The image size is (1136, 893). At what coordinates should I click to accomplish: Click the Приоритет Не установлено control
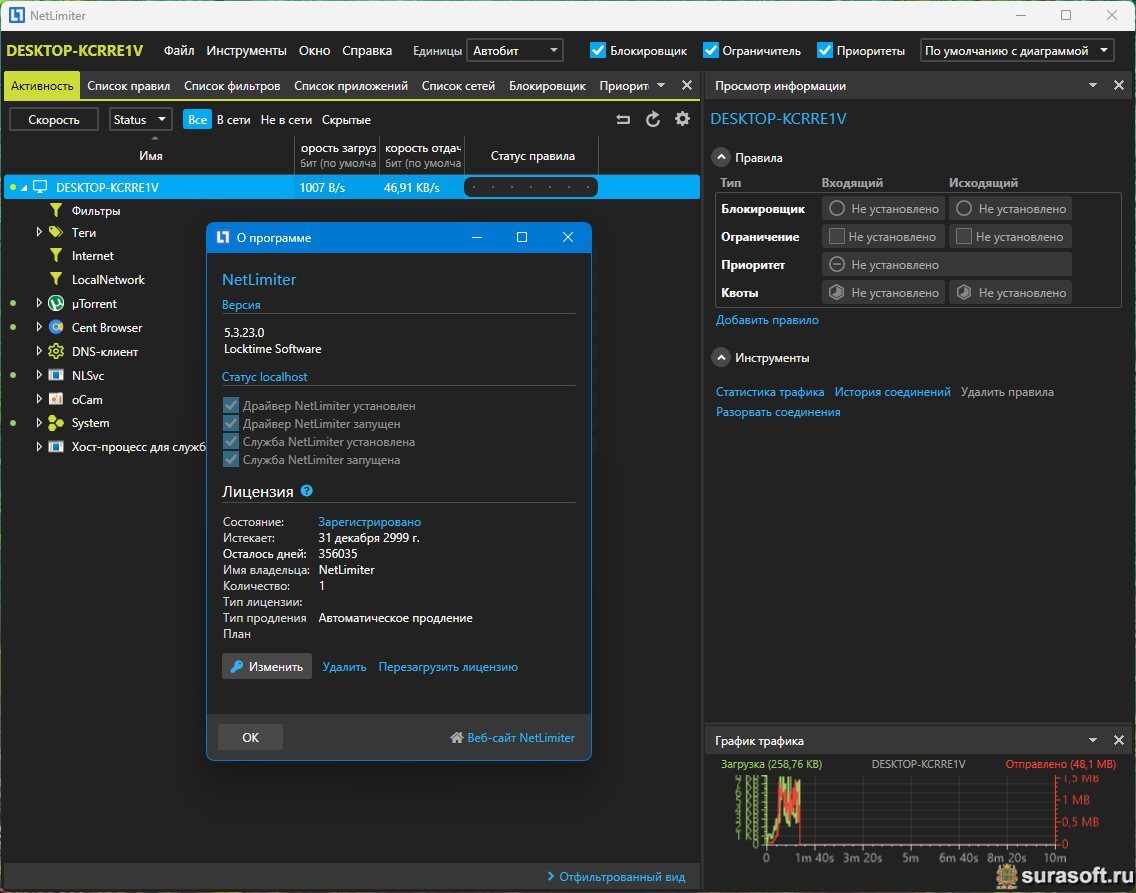coord(947,265)
